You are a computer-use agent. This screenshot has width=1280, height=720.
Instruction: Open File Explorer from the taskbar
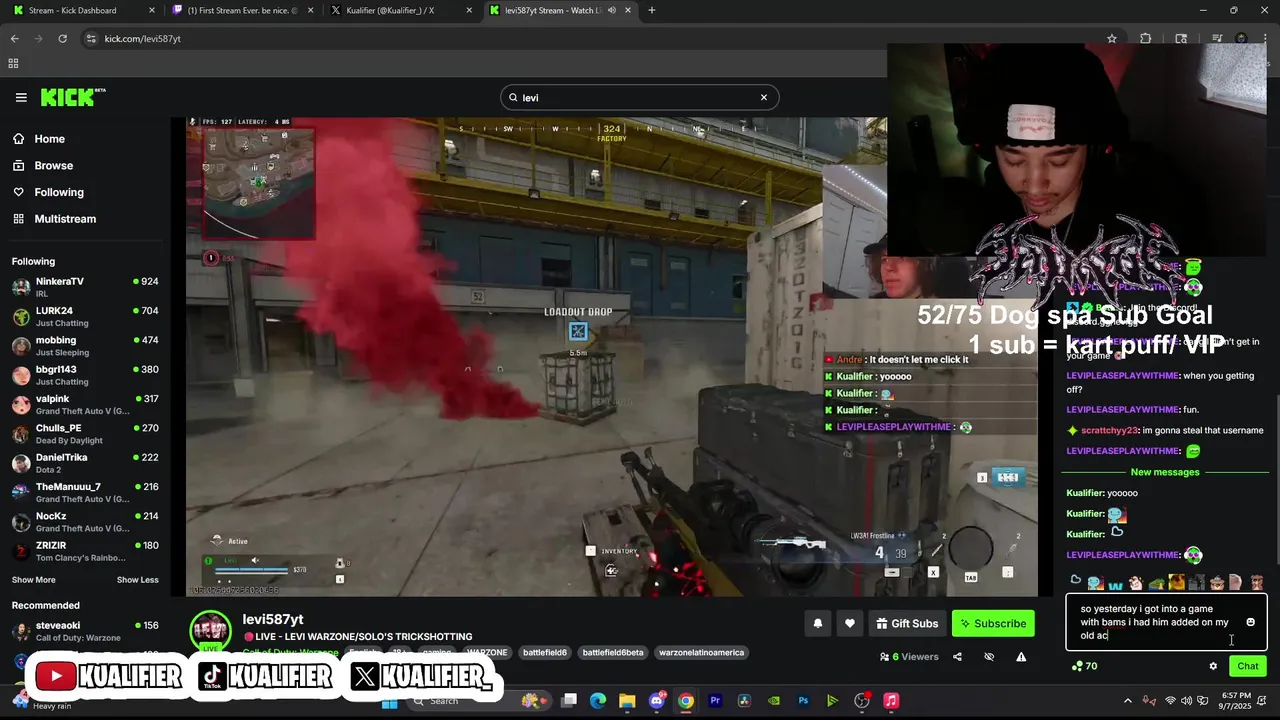pyautogui.click(x=627, y=700)
